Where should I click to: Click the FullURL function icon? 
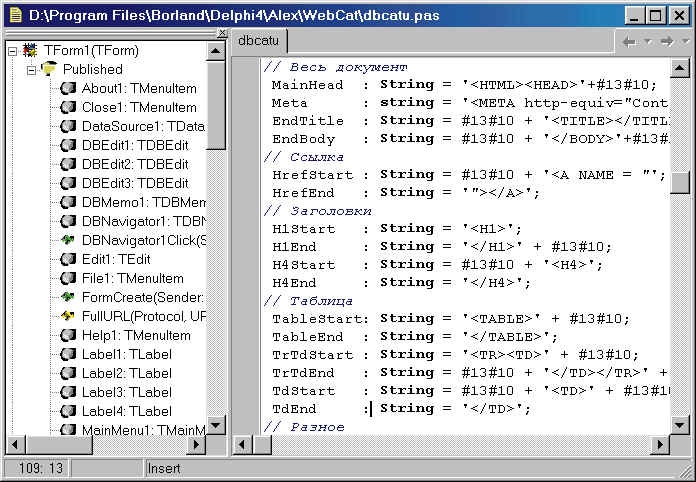(x=68, y=316)
